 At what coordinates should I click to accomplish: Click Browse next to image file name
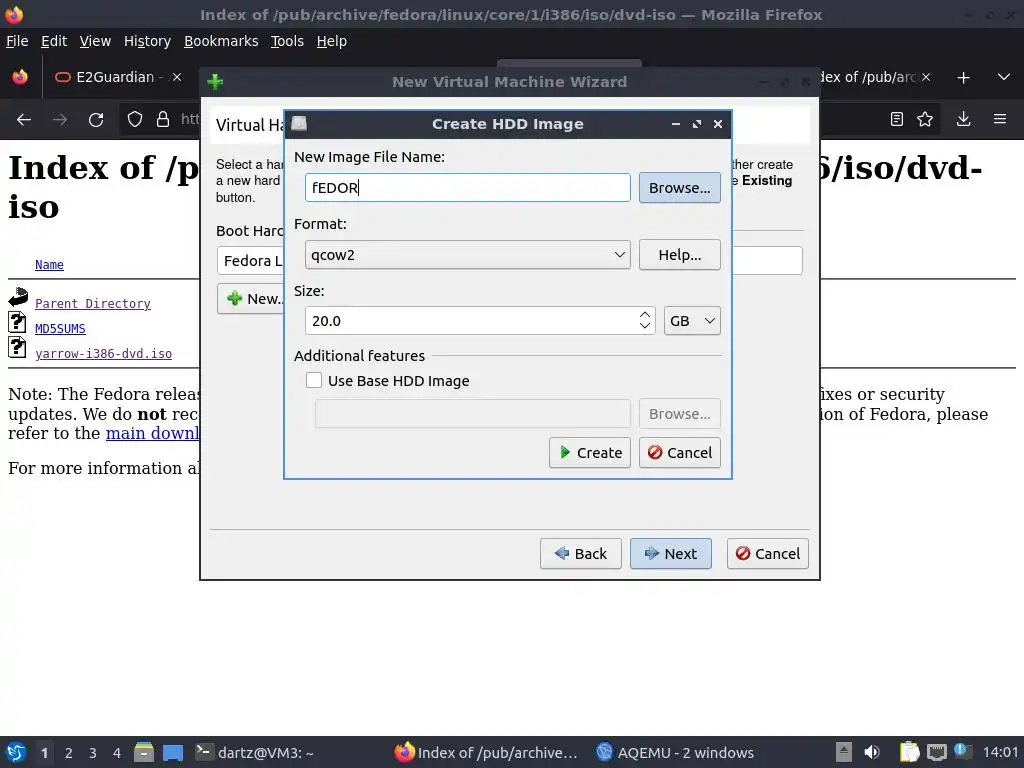[x=679, y=187]
